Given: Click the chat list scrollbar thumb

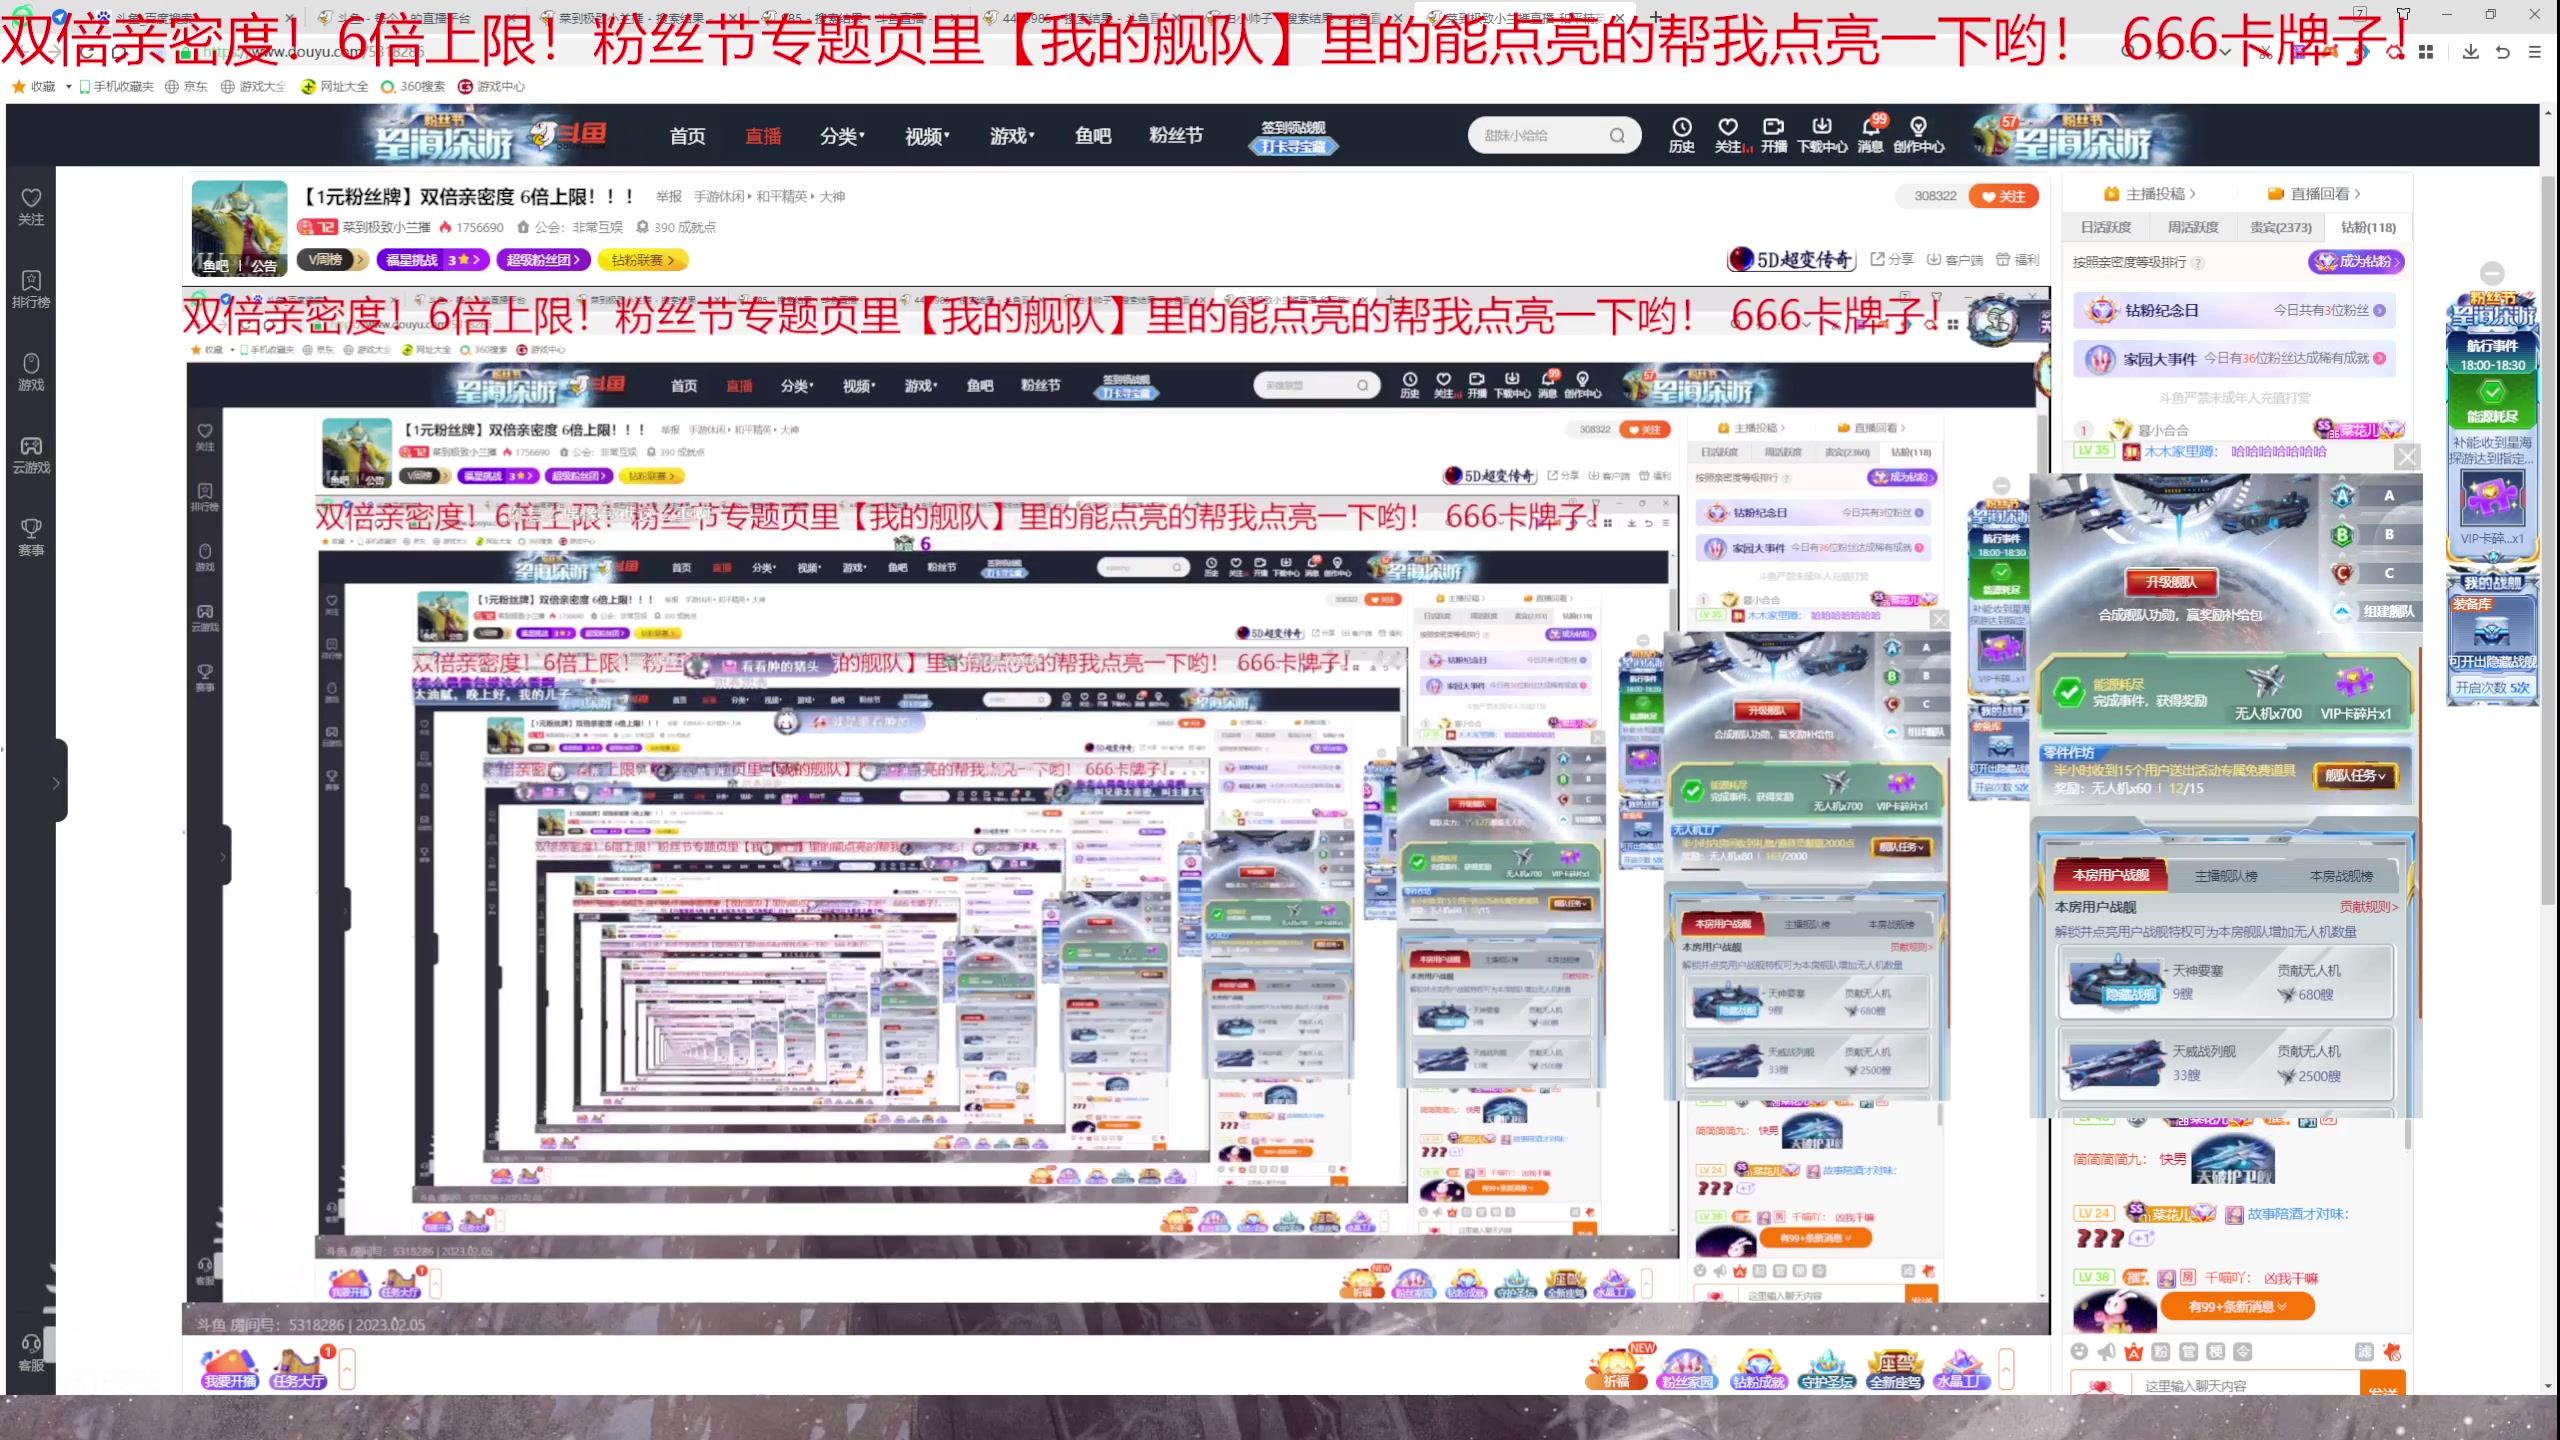Looking at the screenshot, I should click(x=2408, y=1135).
